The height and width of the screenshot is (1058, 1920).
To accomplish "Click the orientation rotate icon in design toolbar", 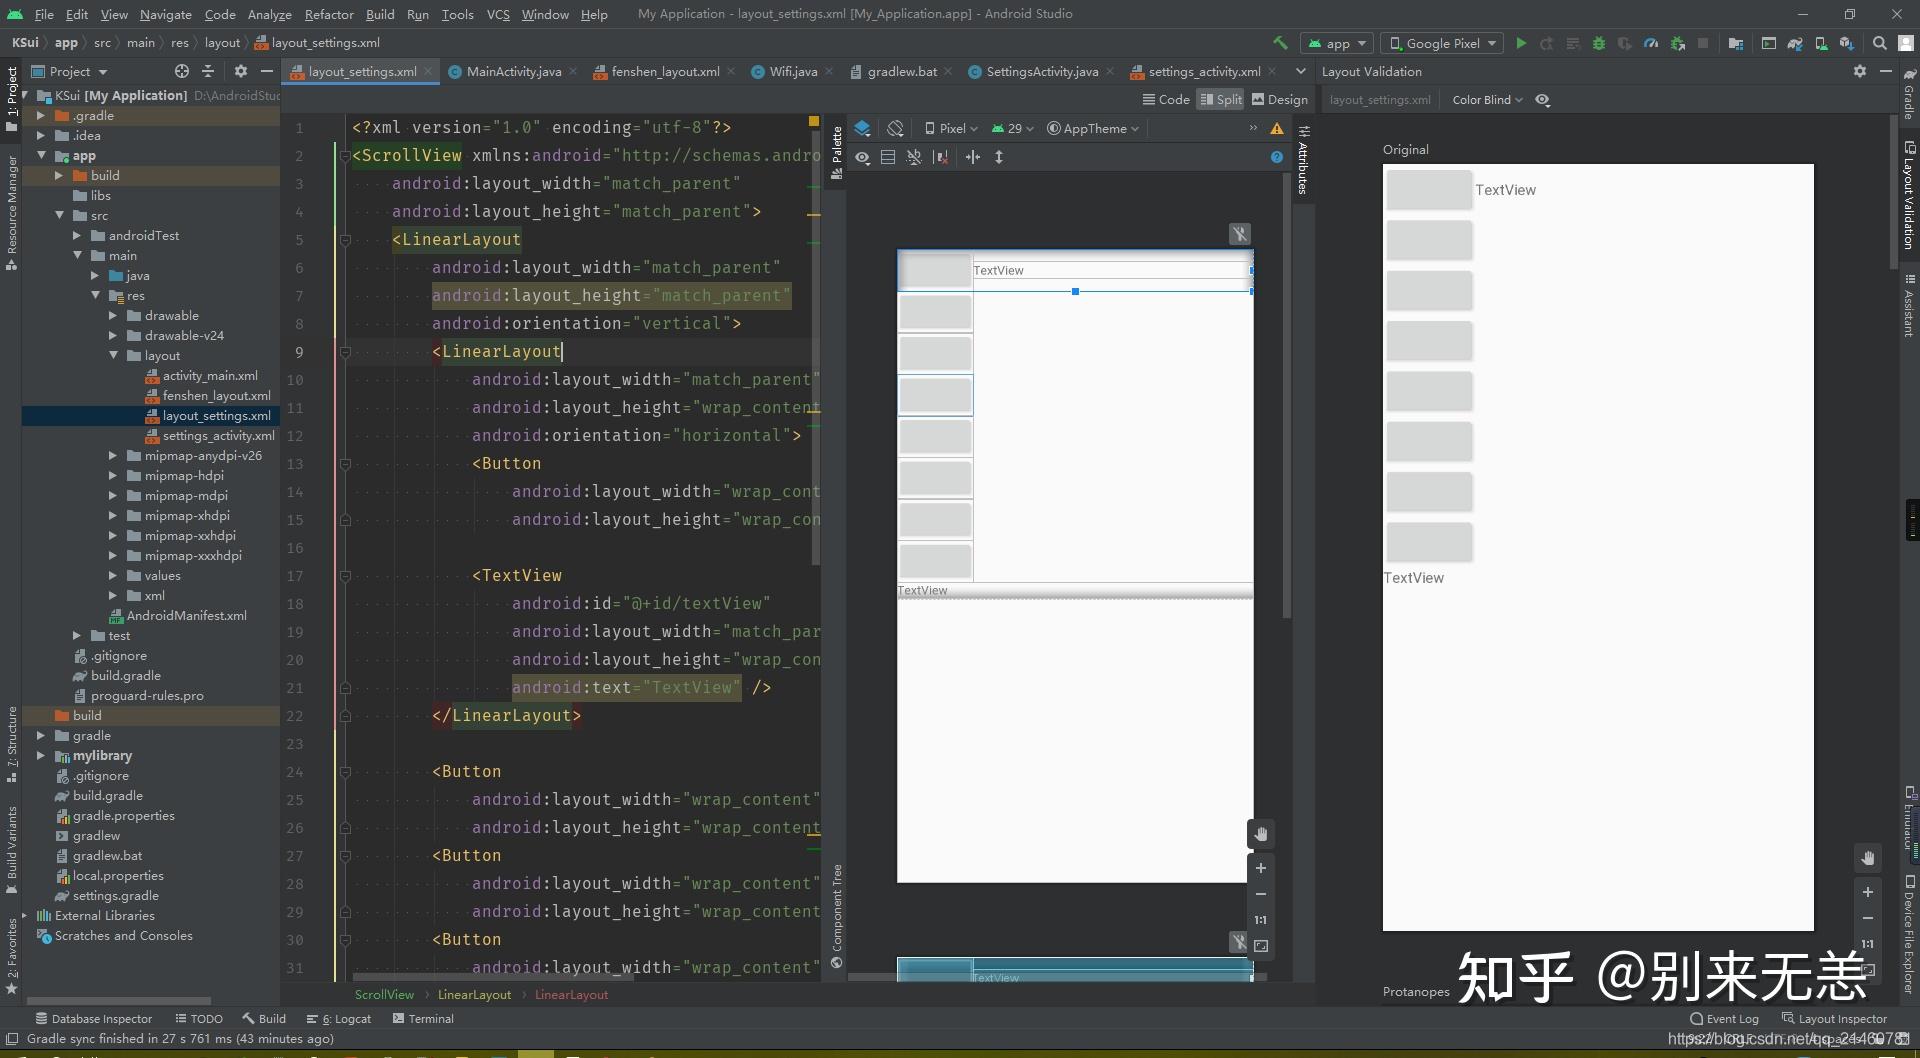I will coord(895,128).
